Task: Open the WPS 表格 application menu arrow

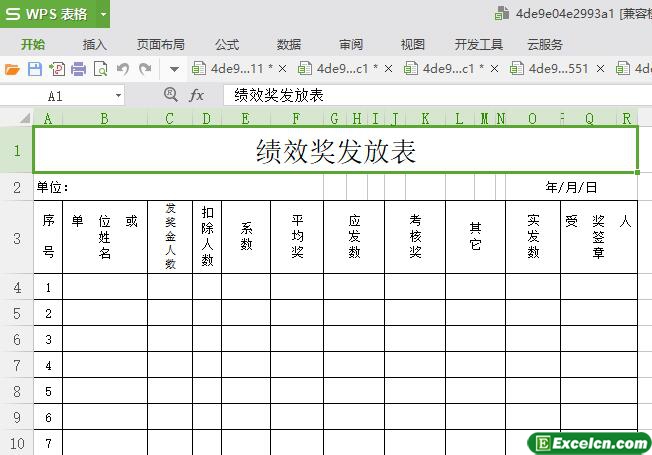Action: (x=103, y=14)
